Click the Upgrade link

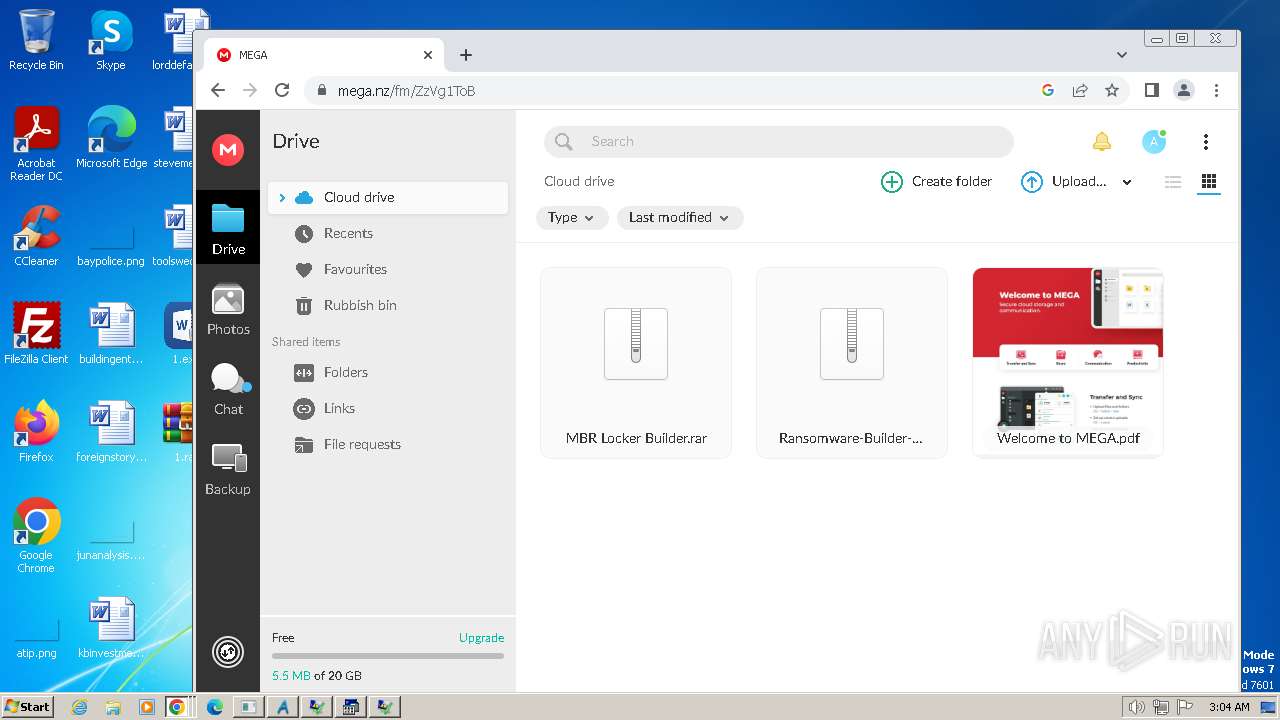pos(481,638)
